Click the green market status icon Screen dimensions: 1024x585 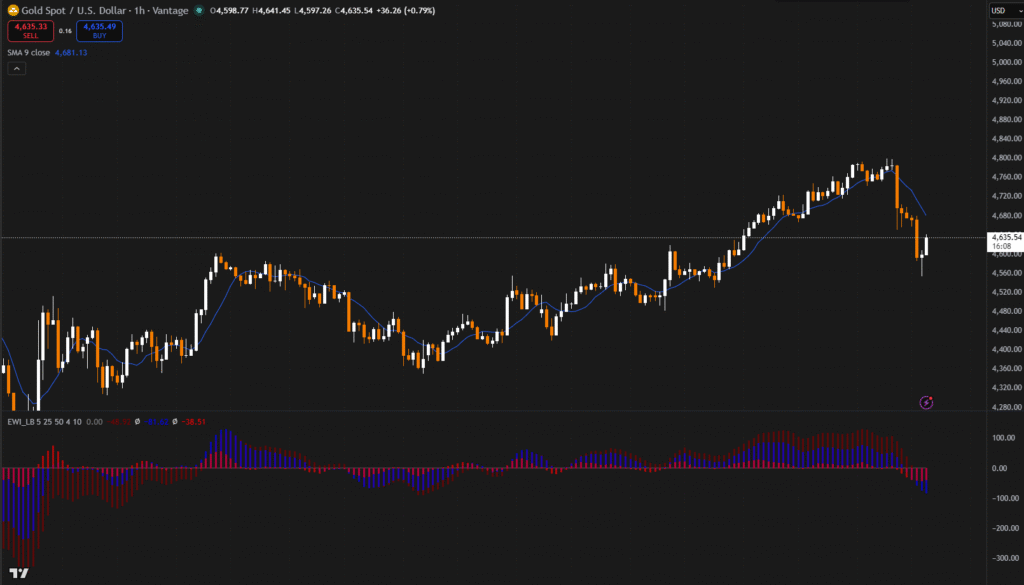coord(199,10)
